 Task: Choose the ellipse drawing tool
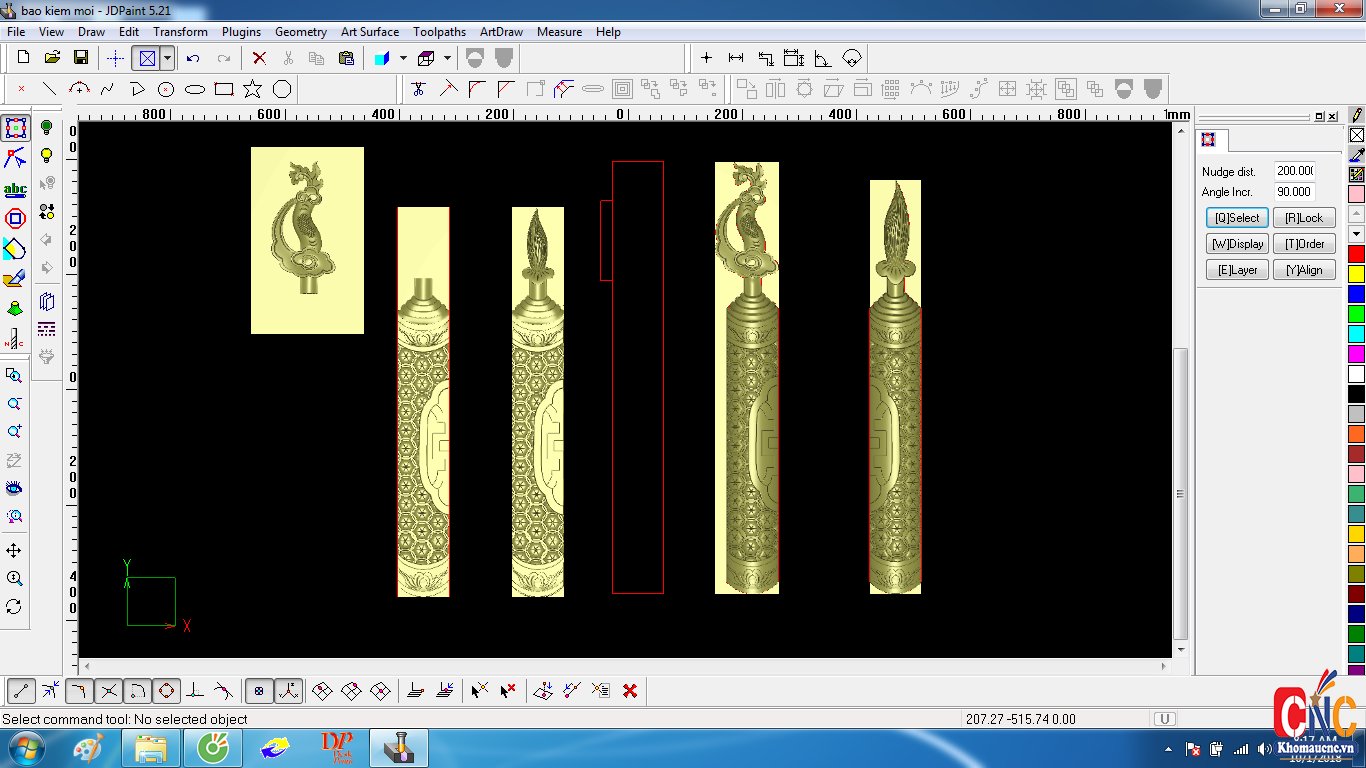tap(195, 89)
